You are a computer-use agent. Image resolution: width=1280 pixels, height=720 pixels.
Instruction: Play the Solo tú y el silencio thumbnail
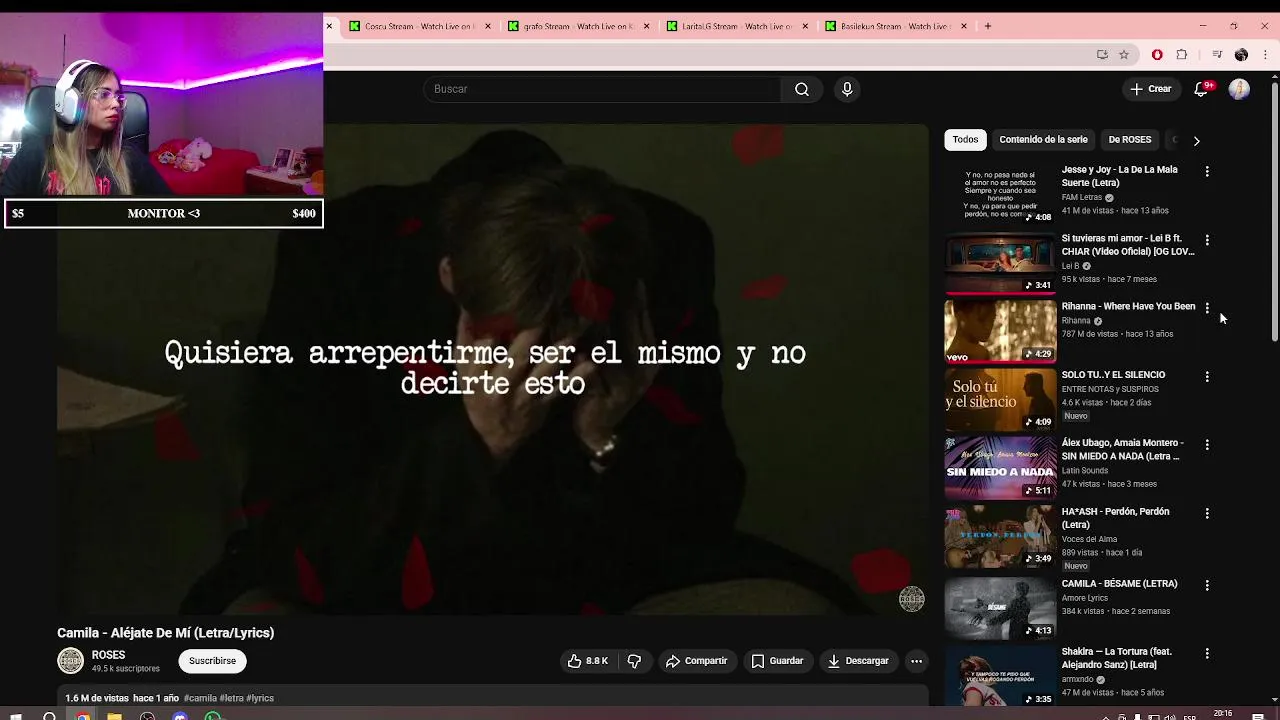(x=1000, y=399)
